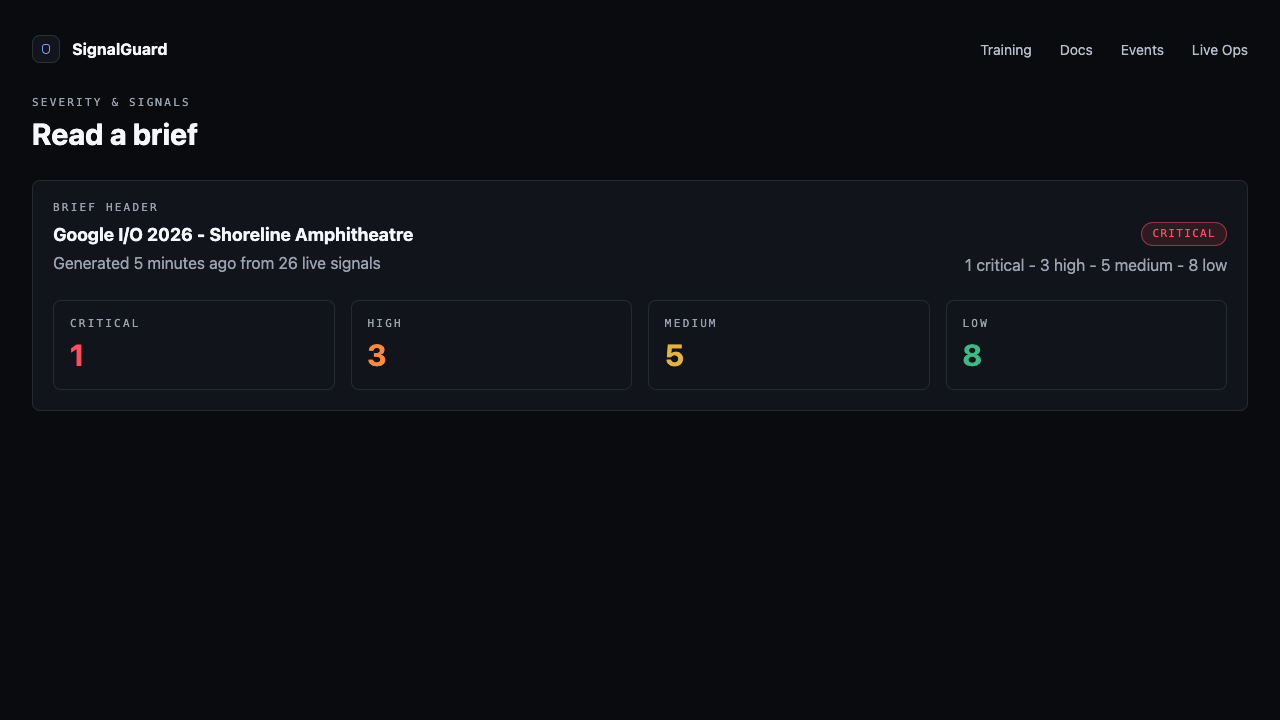The image size is (1280, 720).
Task: Select the Medium count card showing 5
Action: tap(789, 345)
